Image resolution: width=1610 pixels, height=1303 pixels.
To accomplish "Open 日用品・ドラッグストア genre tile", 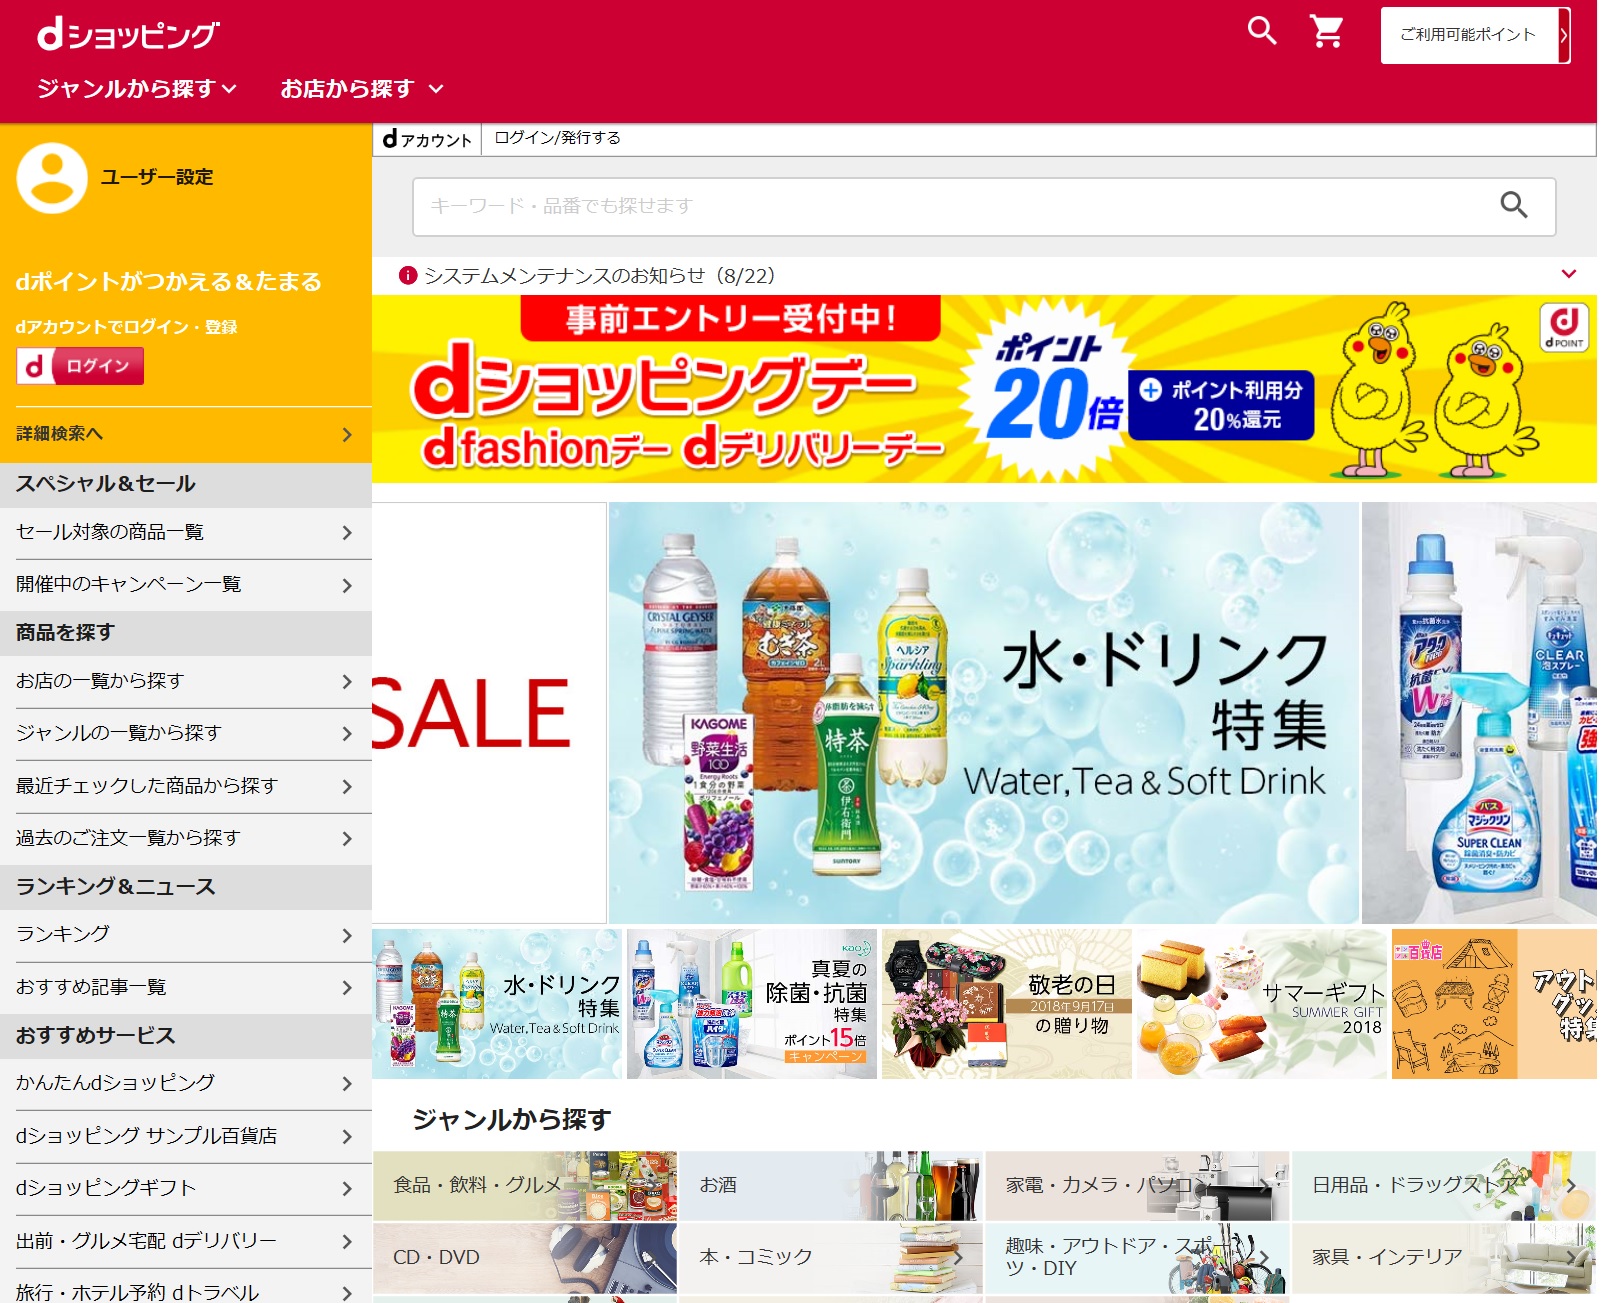I will (x=1444, y=1186).
